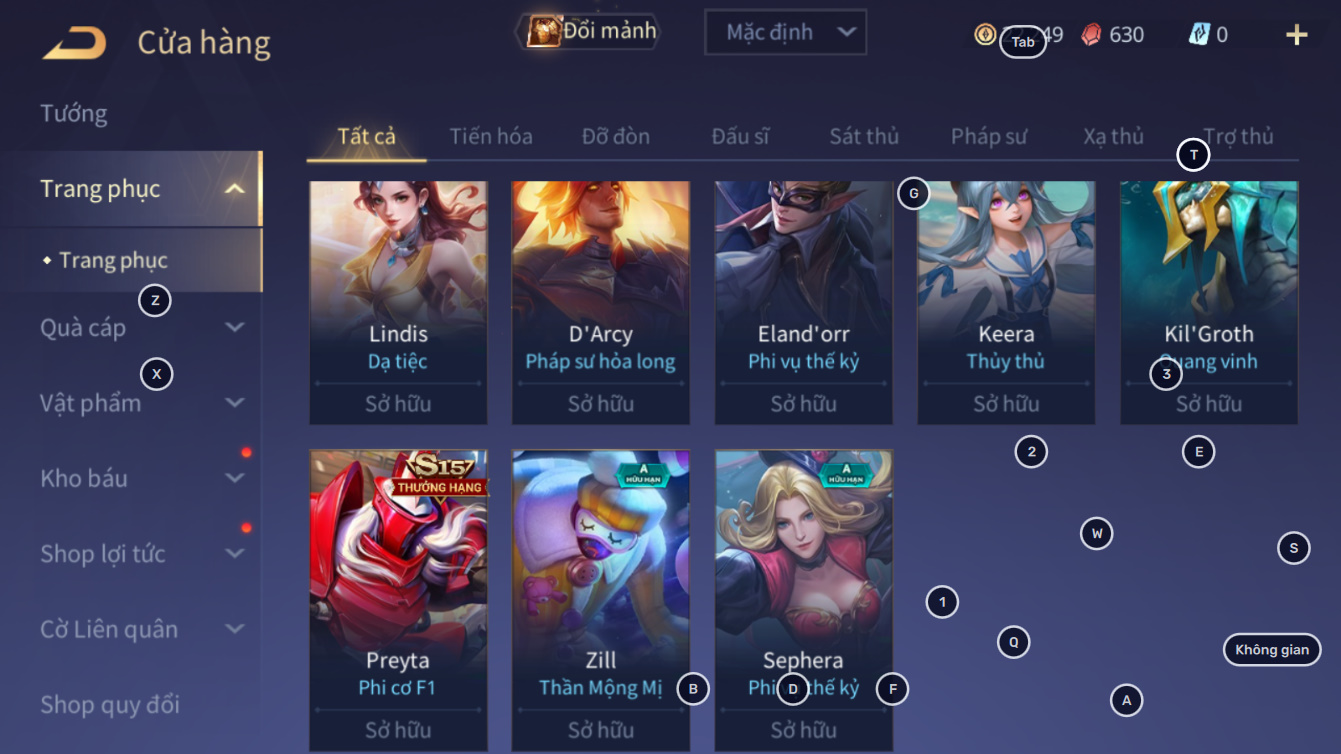
Task: Switch to the Tiến hóa tab
Action: (x=491, y=136)
